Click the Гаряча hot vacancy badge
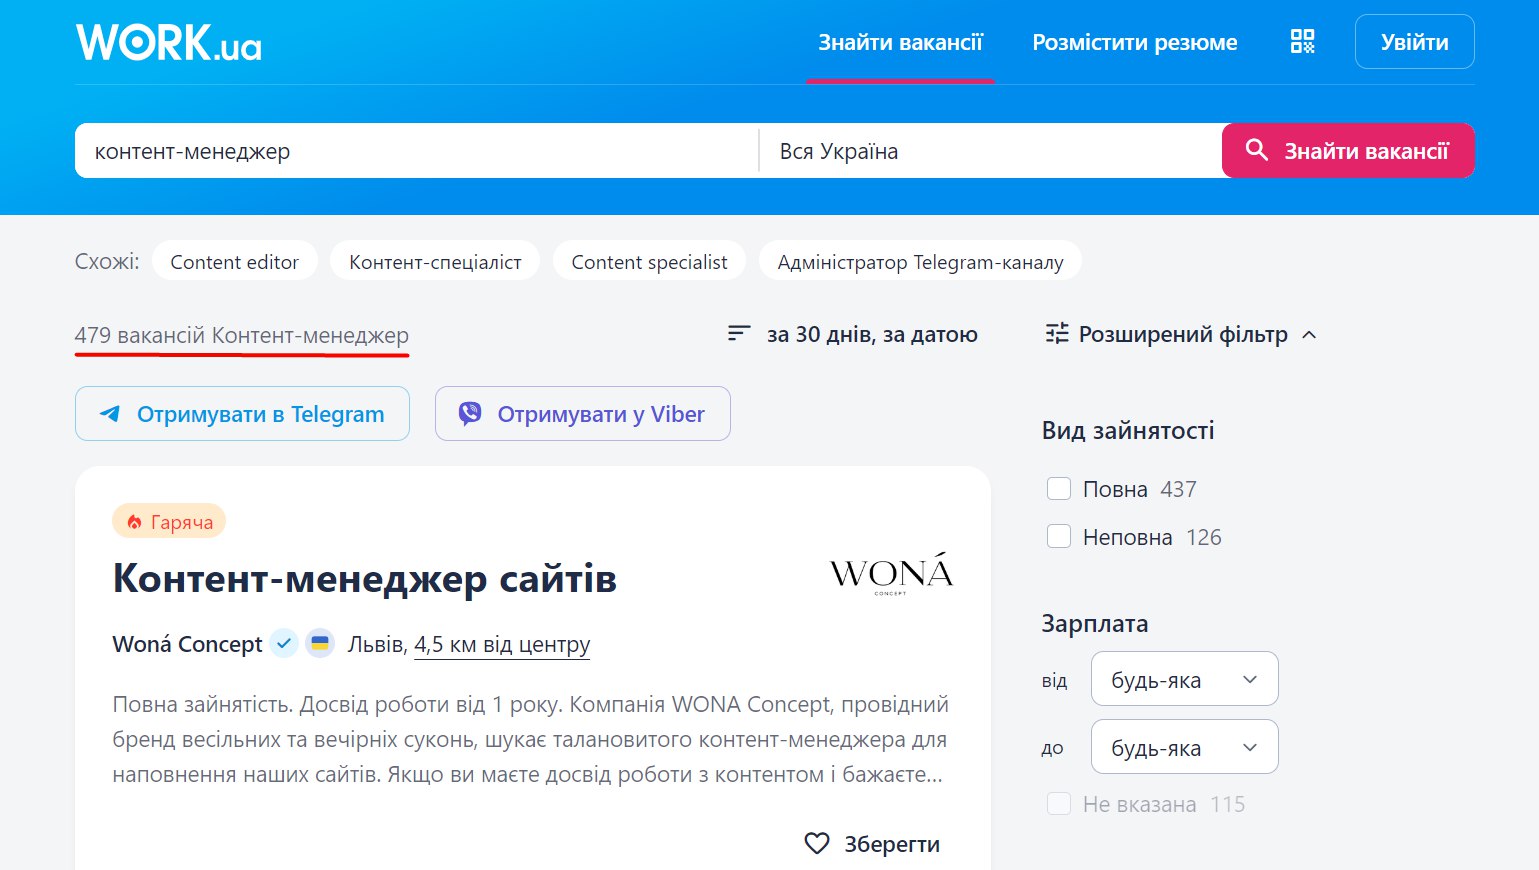The height and width of the screenshot is (870, 1539). click(x=169, y=521)
